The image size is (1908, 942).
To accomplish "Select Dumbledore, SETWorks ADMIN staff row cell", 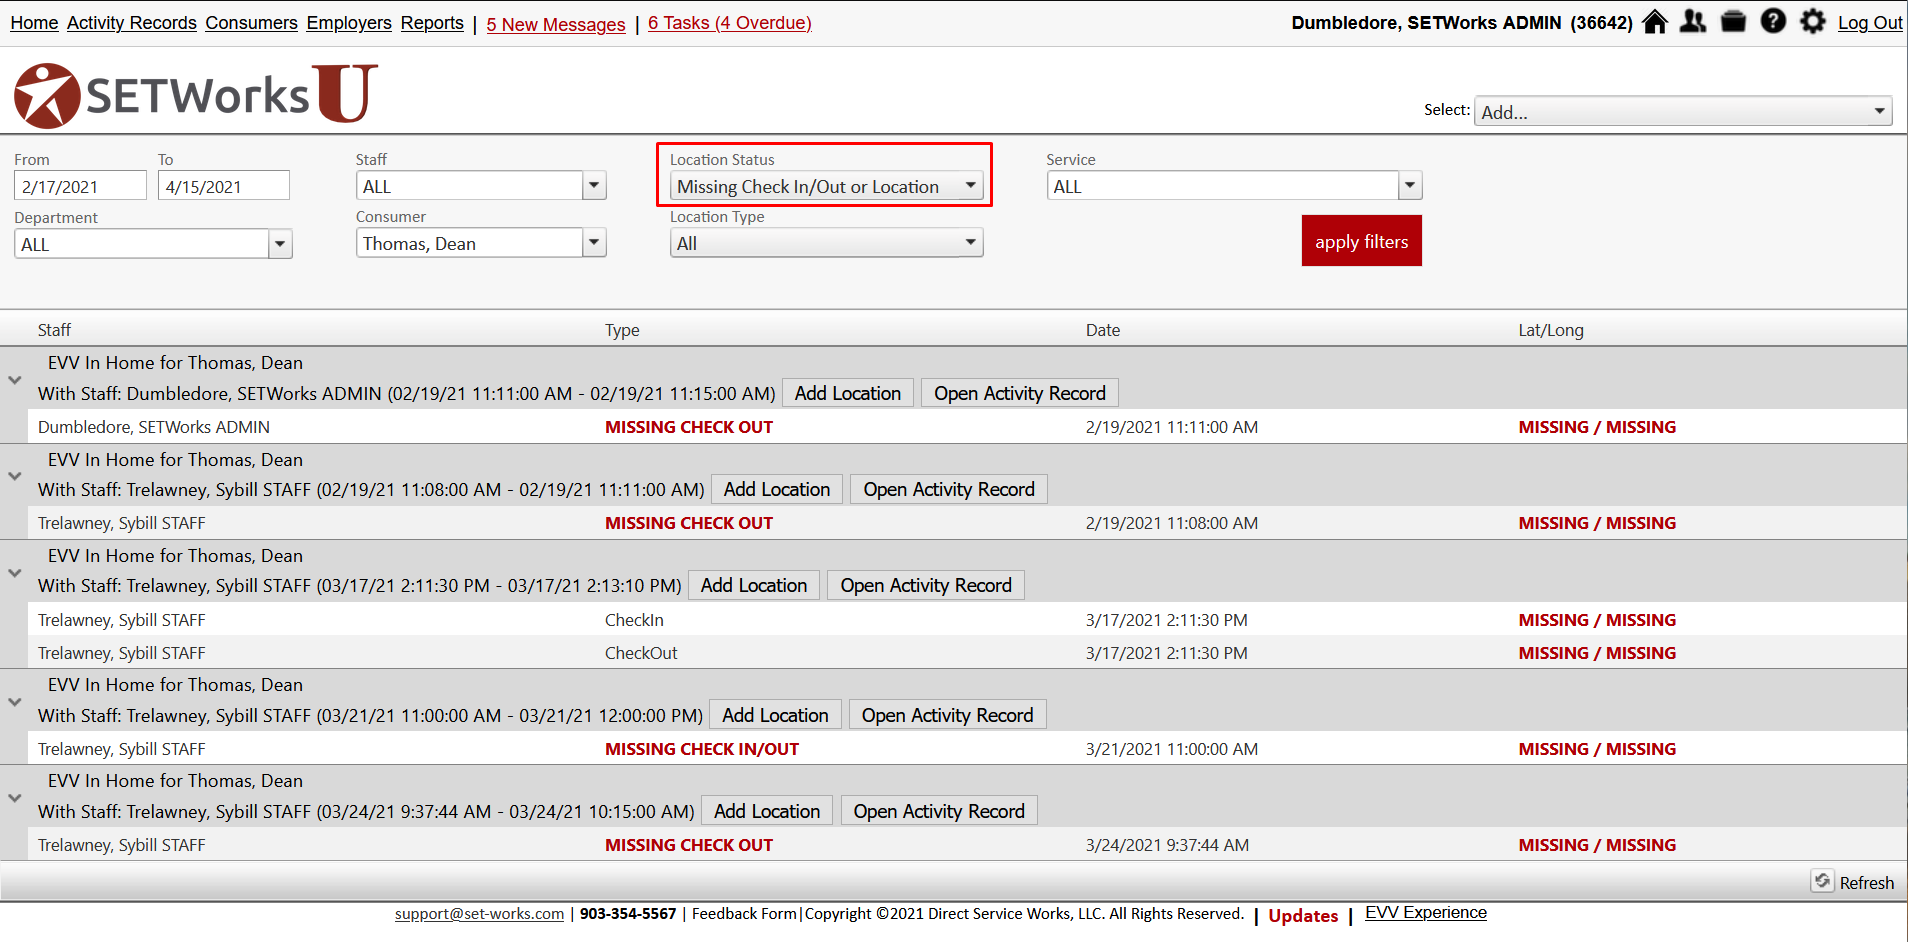I will [154, 427].
